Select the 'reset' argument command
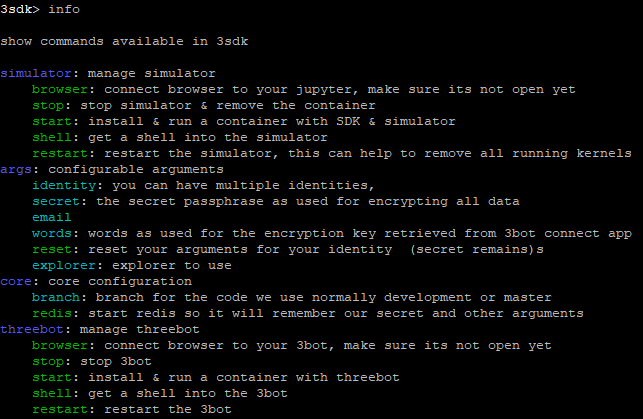Screen dimensions: 643x419 click(x=52, y=249)
